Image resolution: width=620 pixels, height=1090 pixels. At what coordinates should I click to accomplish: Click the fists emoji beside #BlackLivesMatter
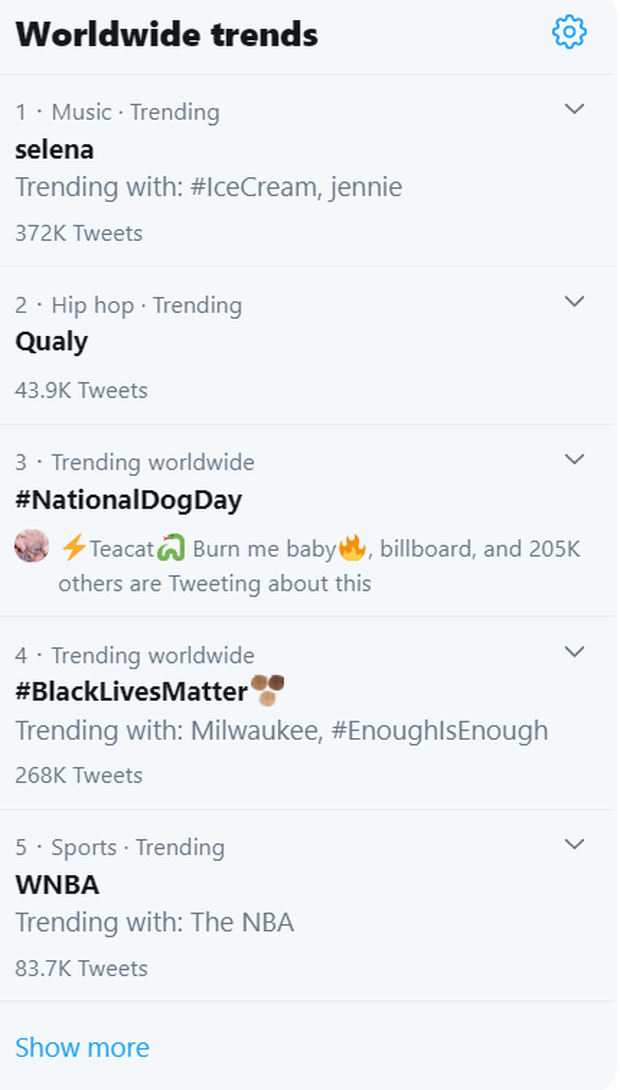[x=268, y=689]
